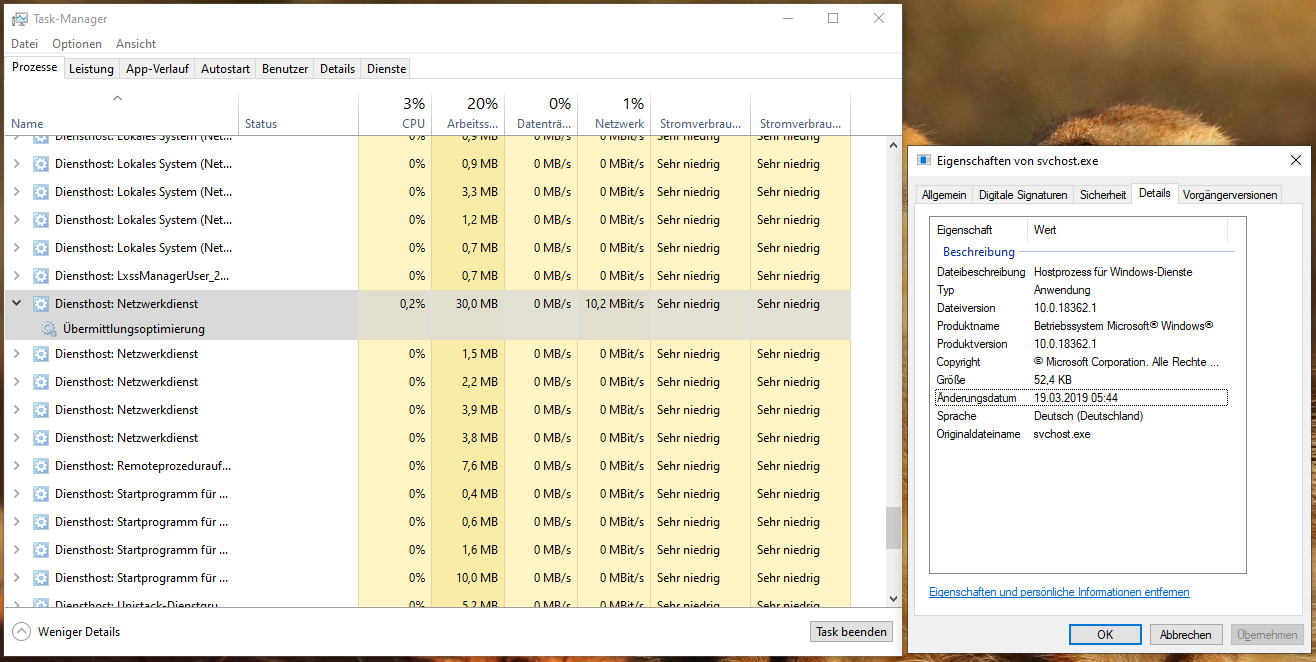Click the Status column header
The width and height of the screenshot is (1316, 662).
coord(298,114)
